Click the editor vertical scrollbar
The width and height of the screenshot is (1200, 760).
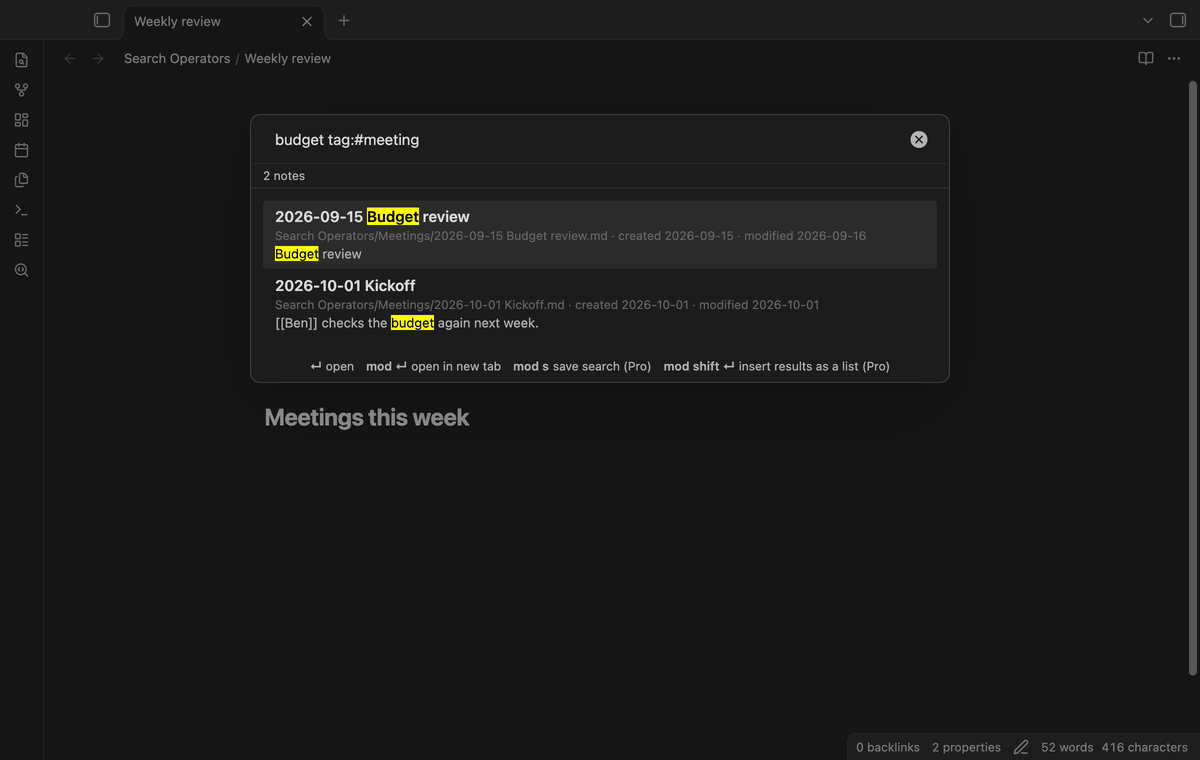[1192, 378]
